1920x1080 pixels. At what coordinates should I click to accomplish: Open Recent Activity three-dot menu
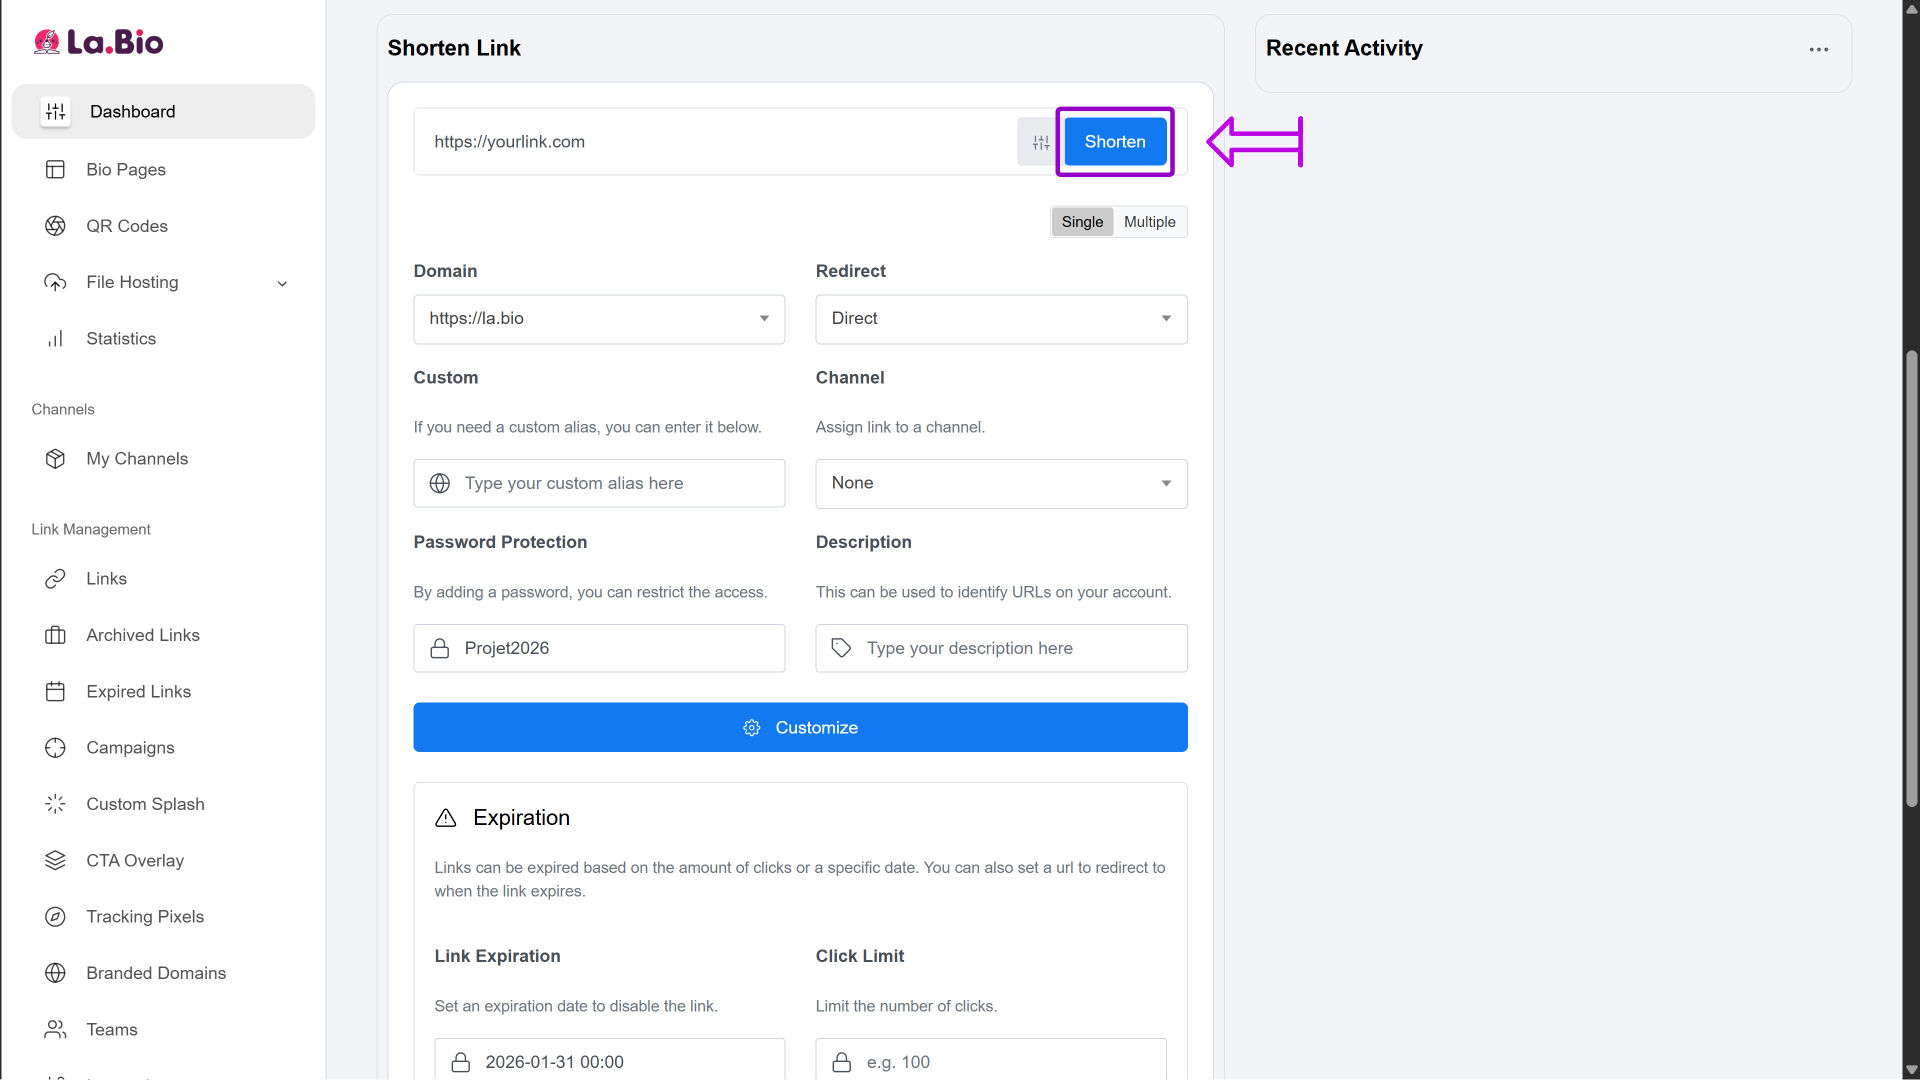pos(1818,49)
